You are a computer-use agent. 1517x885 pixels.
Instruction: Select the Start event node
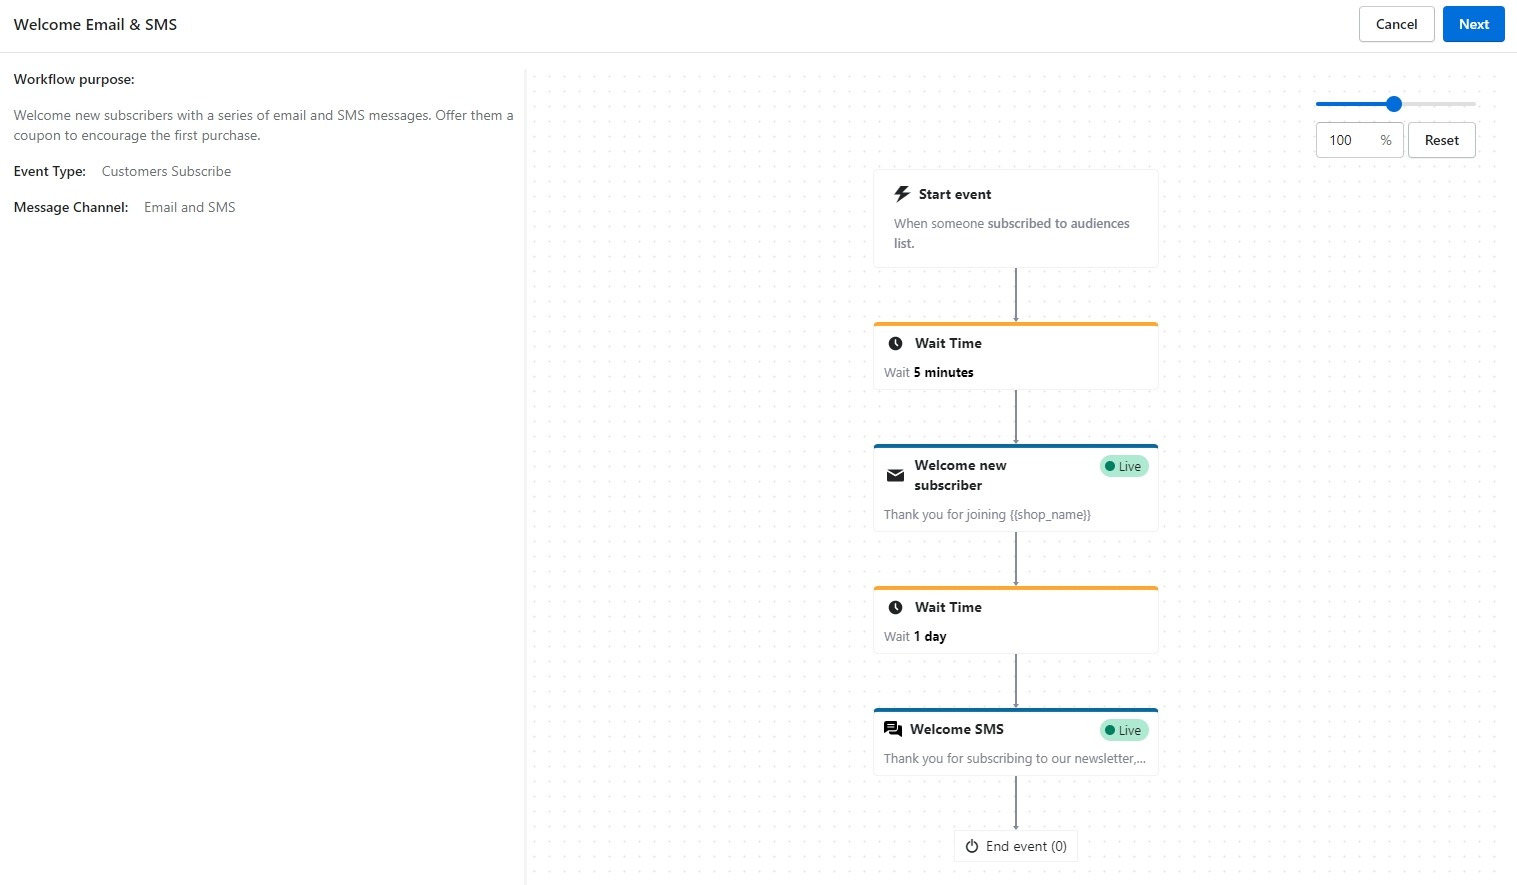1015,218
